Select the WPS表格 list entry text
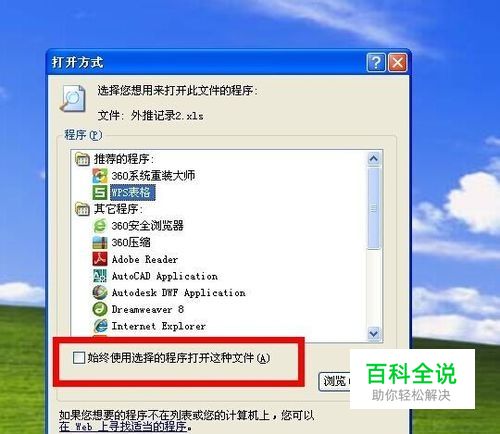This screenshot has width=500, height=434. point(130,193)
